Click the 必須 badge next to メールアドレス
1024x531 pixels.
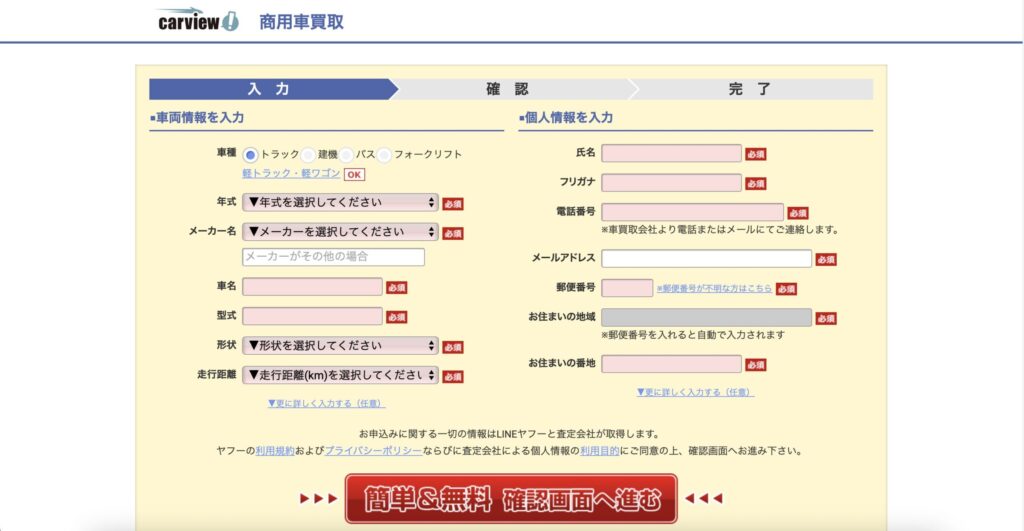[826, 259]
